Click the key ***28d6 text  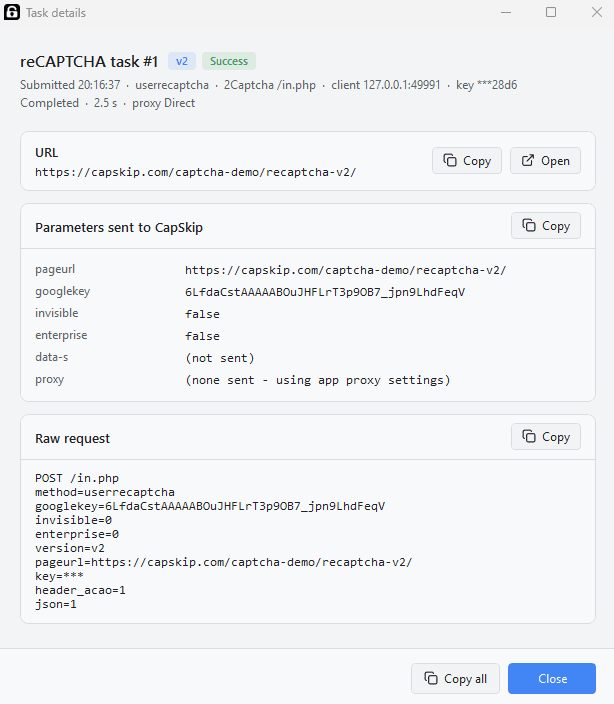(487, 85)
